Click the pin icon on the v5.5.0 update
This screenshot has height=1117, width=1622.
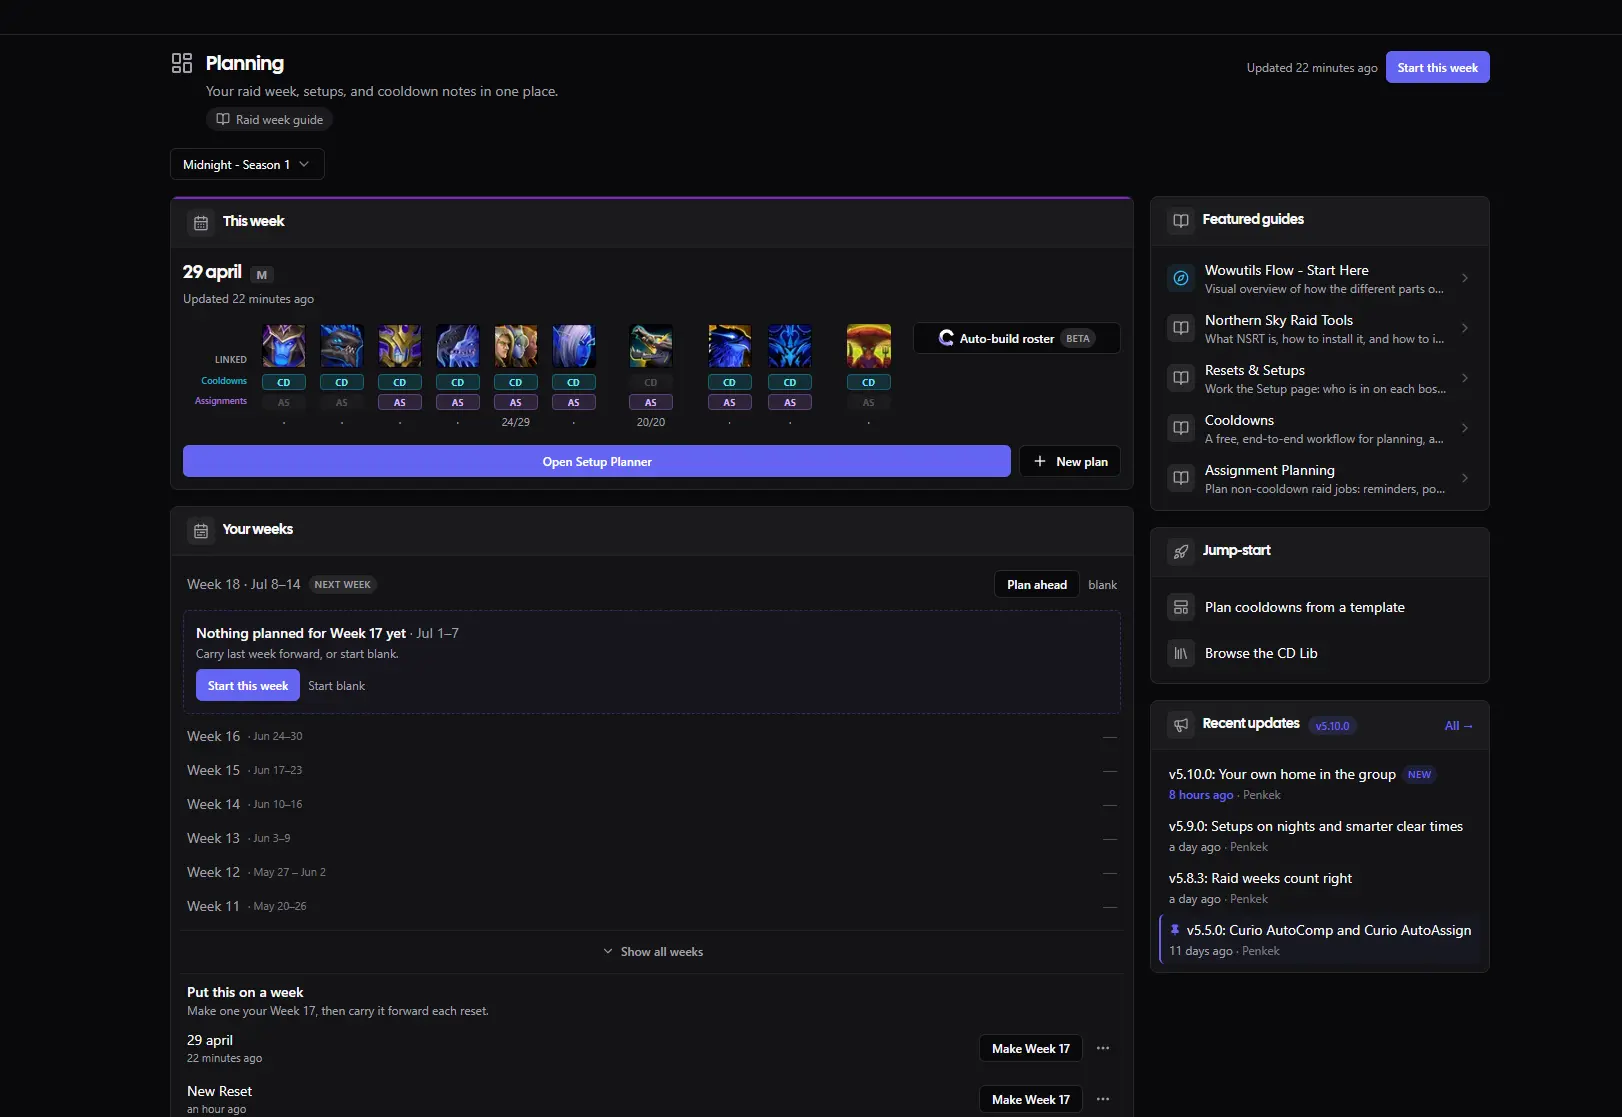coord(1175,930)
